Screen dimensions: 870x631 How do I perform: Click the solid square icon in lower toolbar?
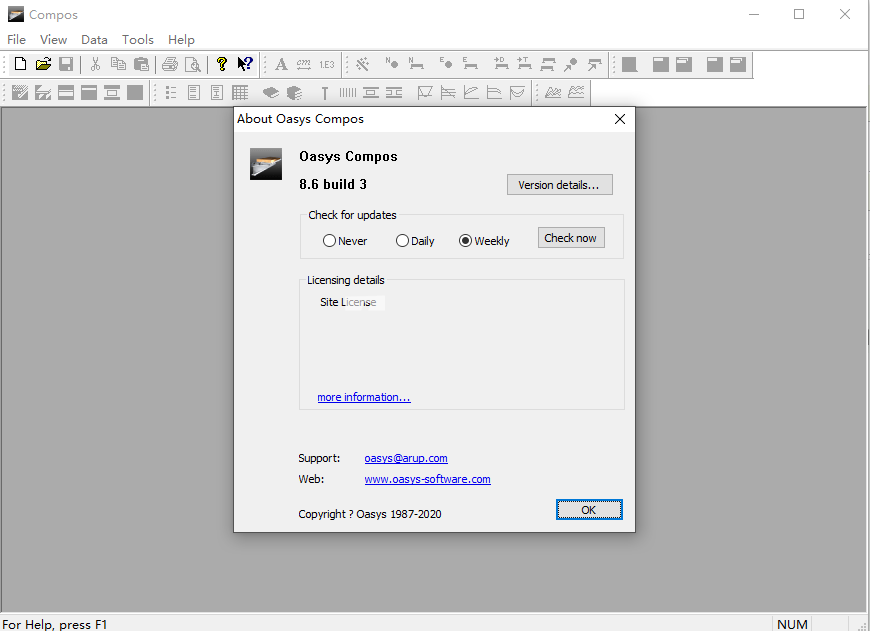(x=135, y=93)
